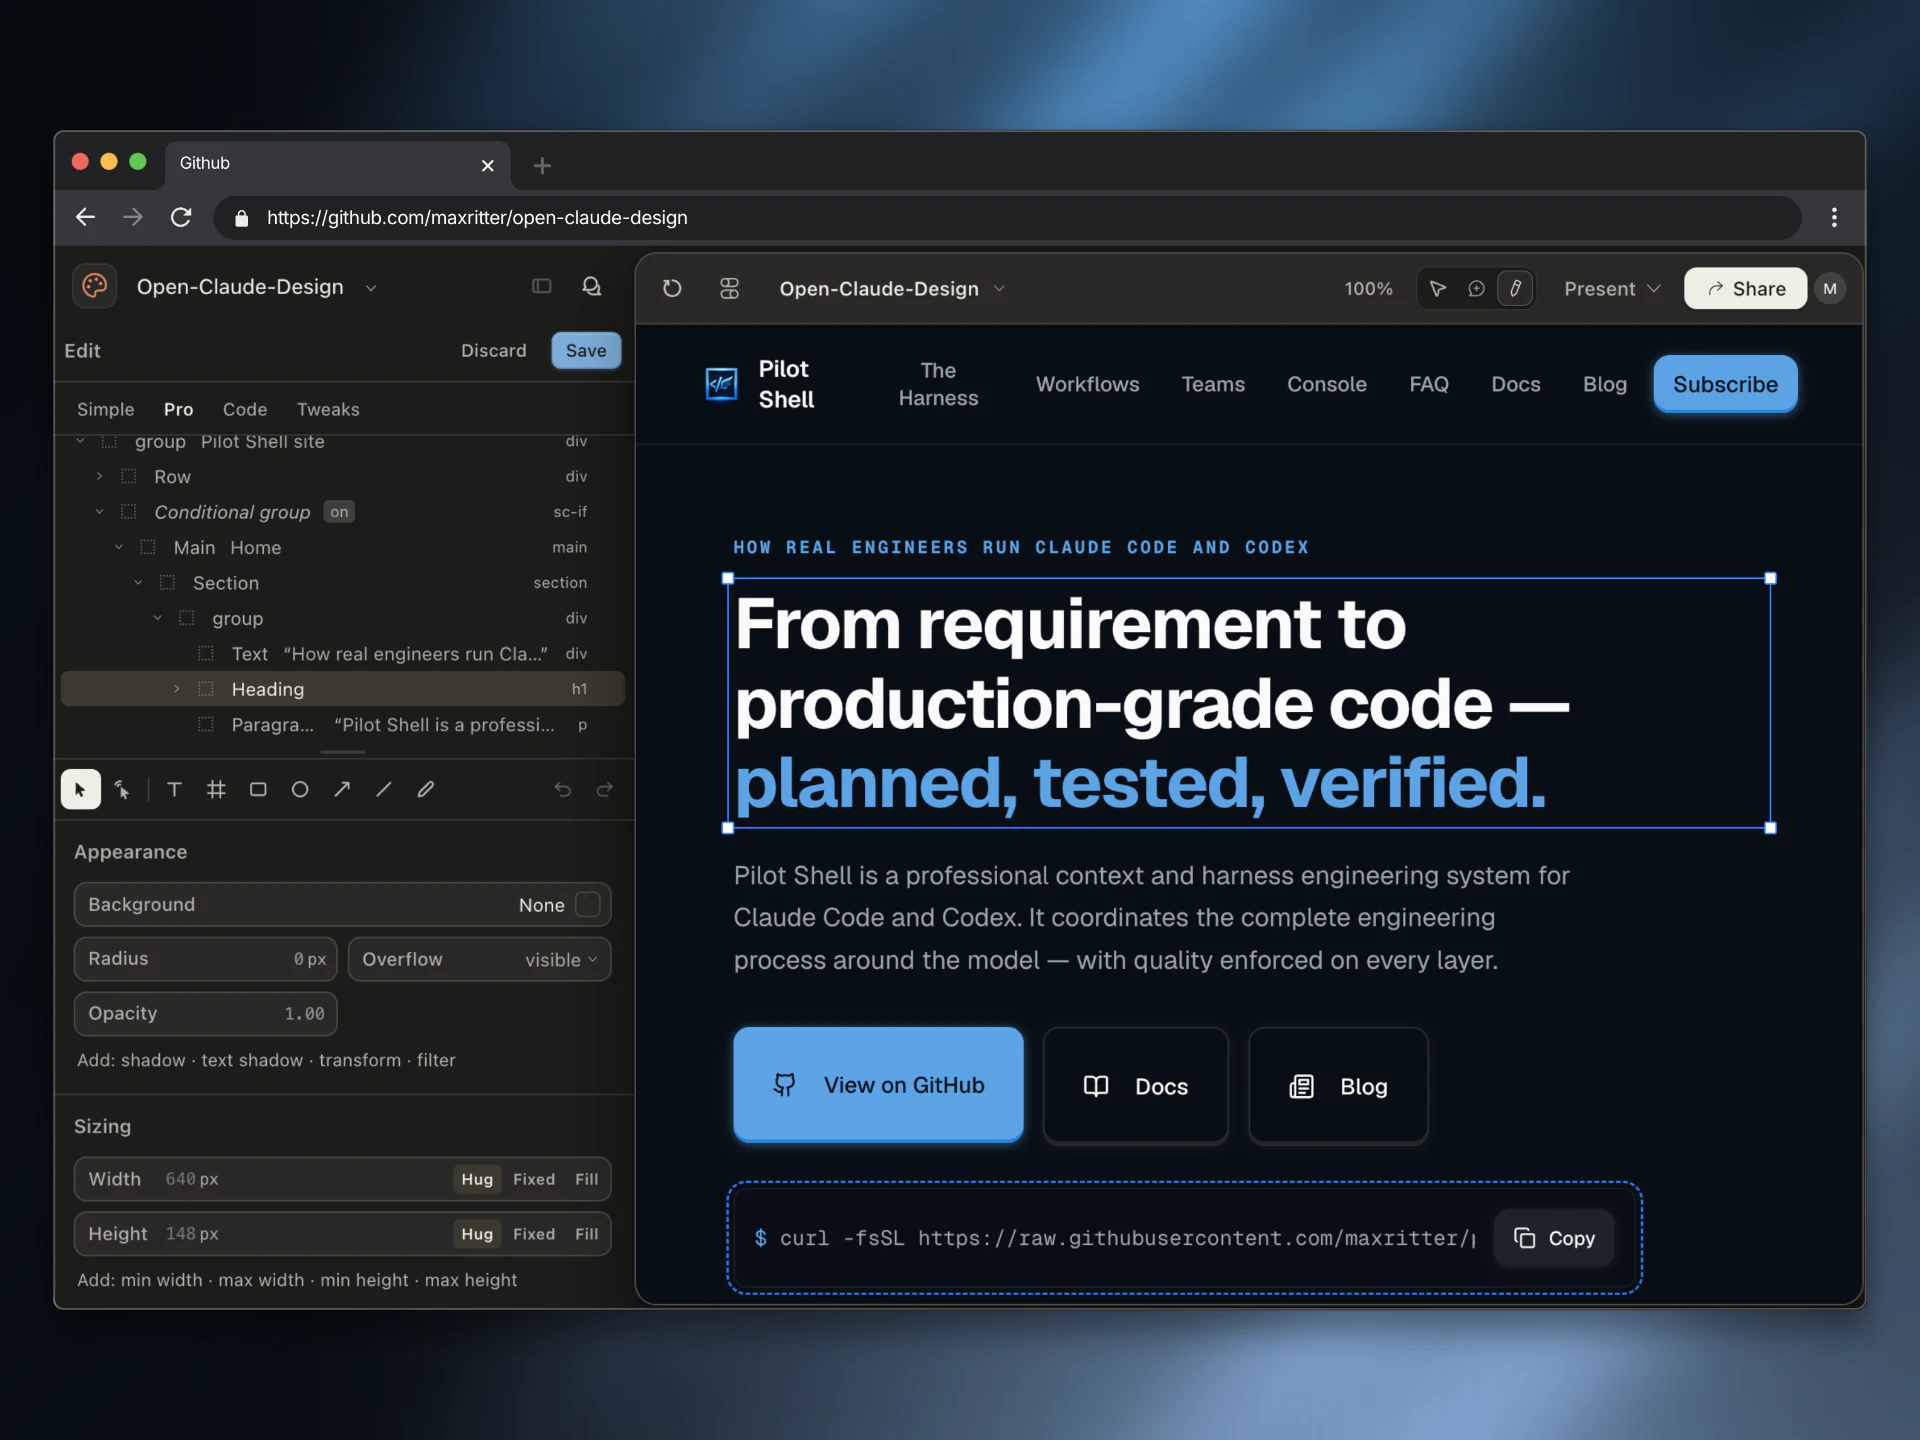Click the browser reload icon
This screenshot has width=1920, height=1440.
click(x=181, y=217)
